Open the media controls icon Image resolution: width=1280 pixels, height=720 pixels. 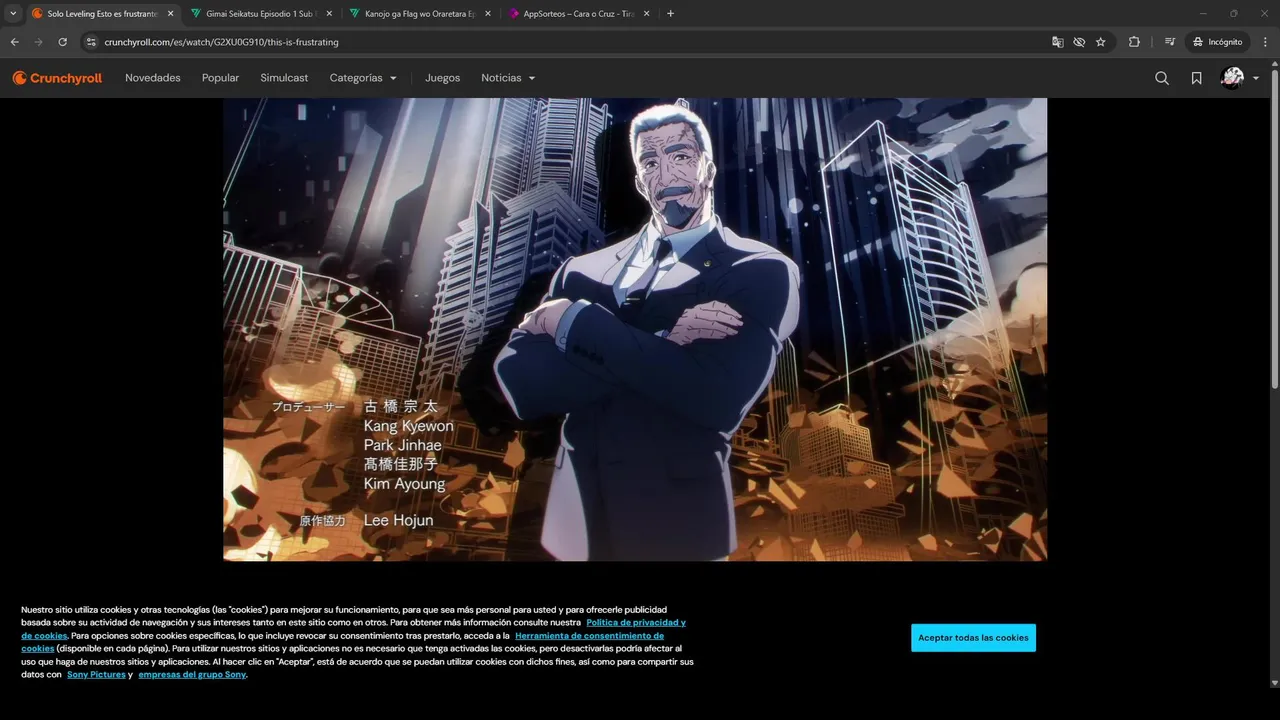click(1170, 42)
